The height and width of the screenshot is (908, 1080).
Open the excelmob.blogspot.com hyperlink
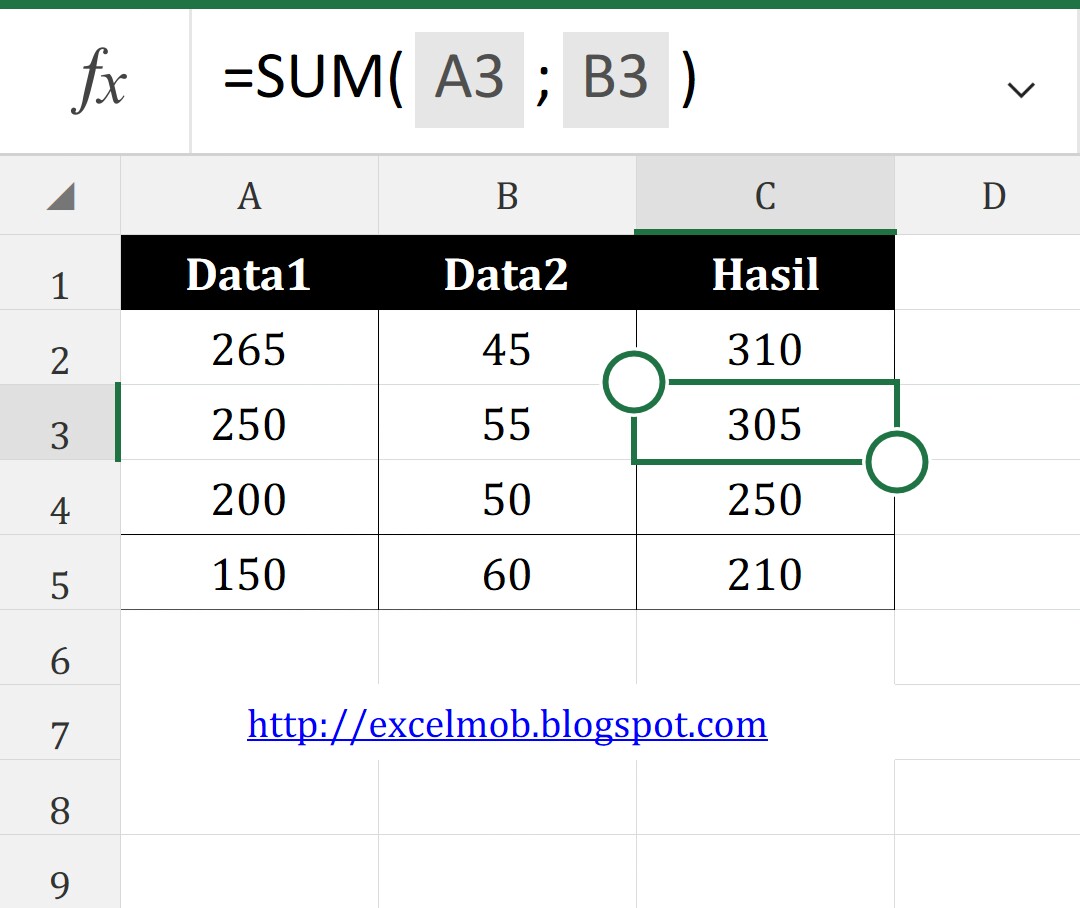[507, 724]
